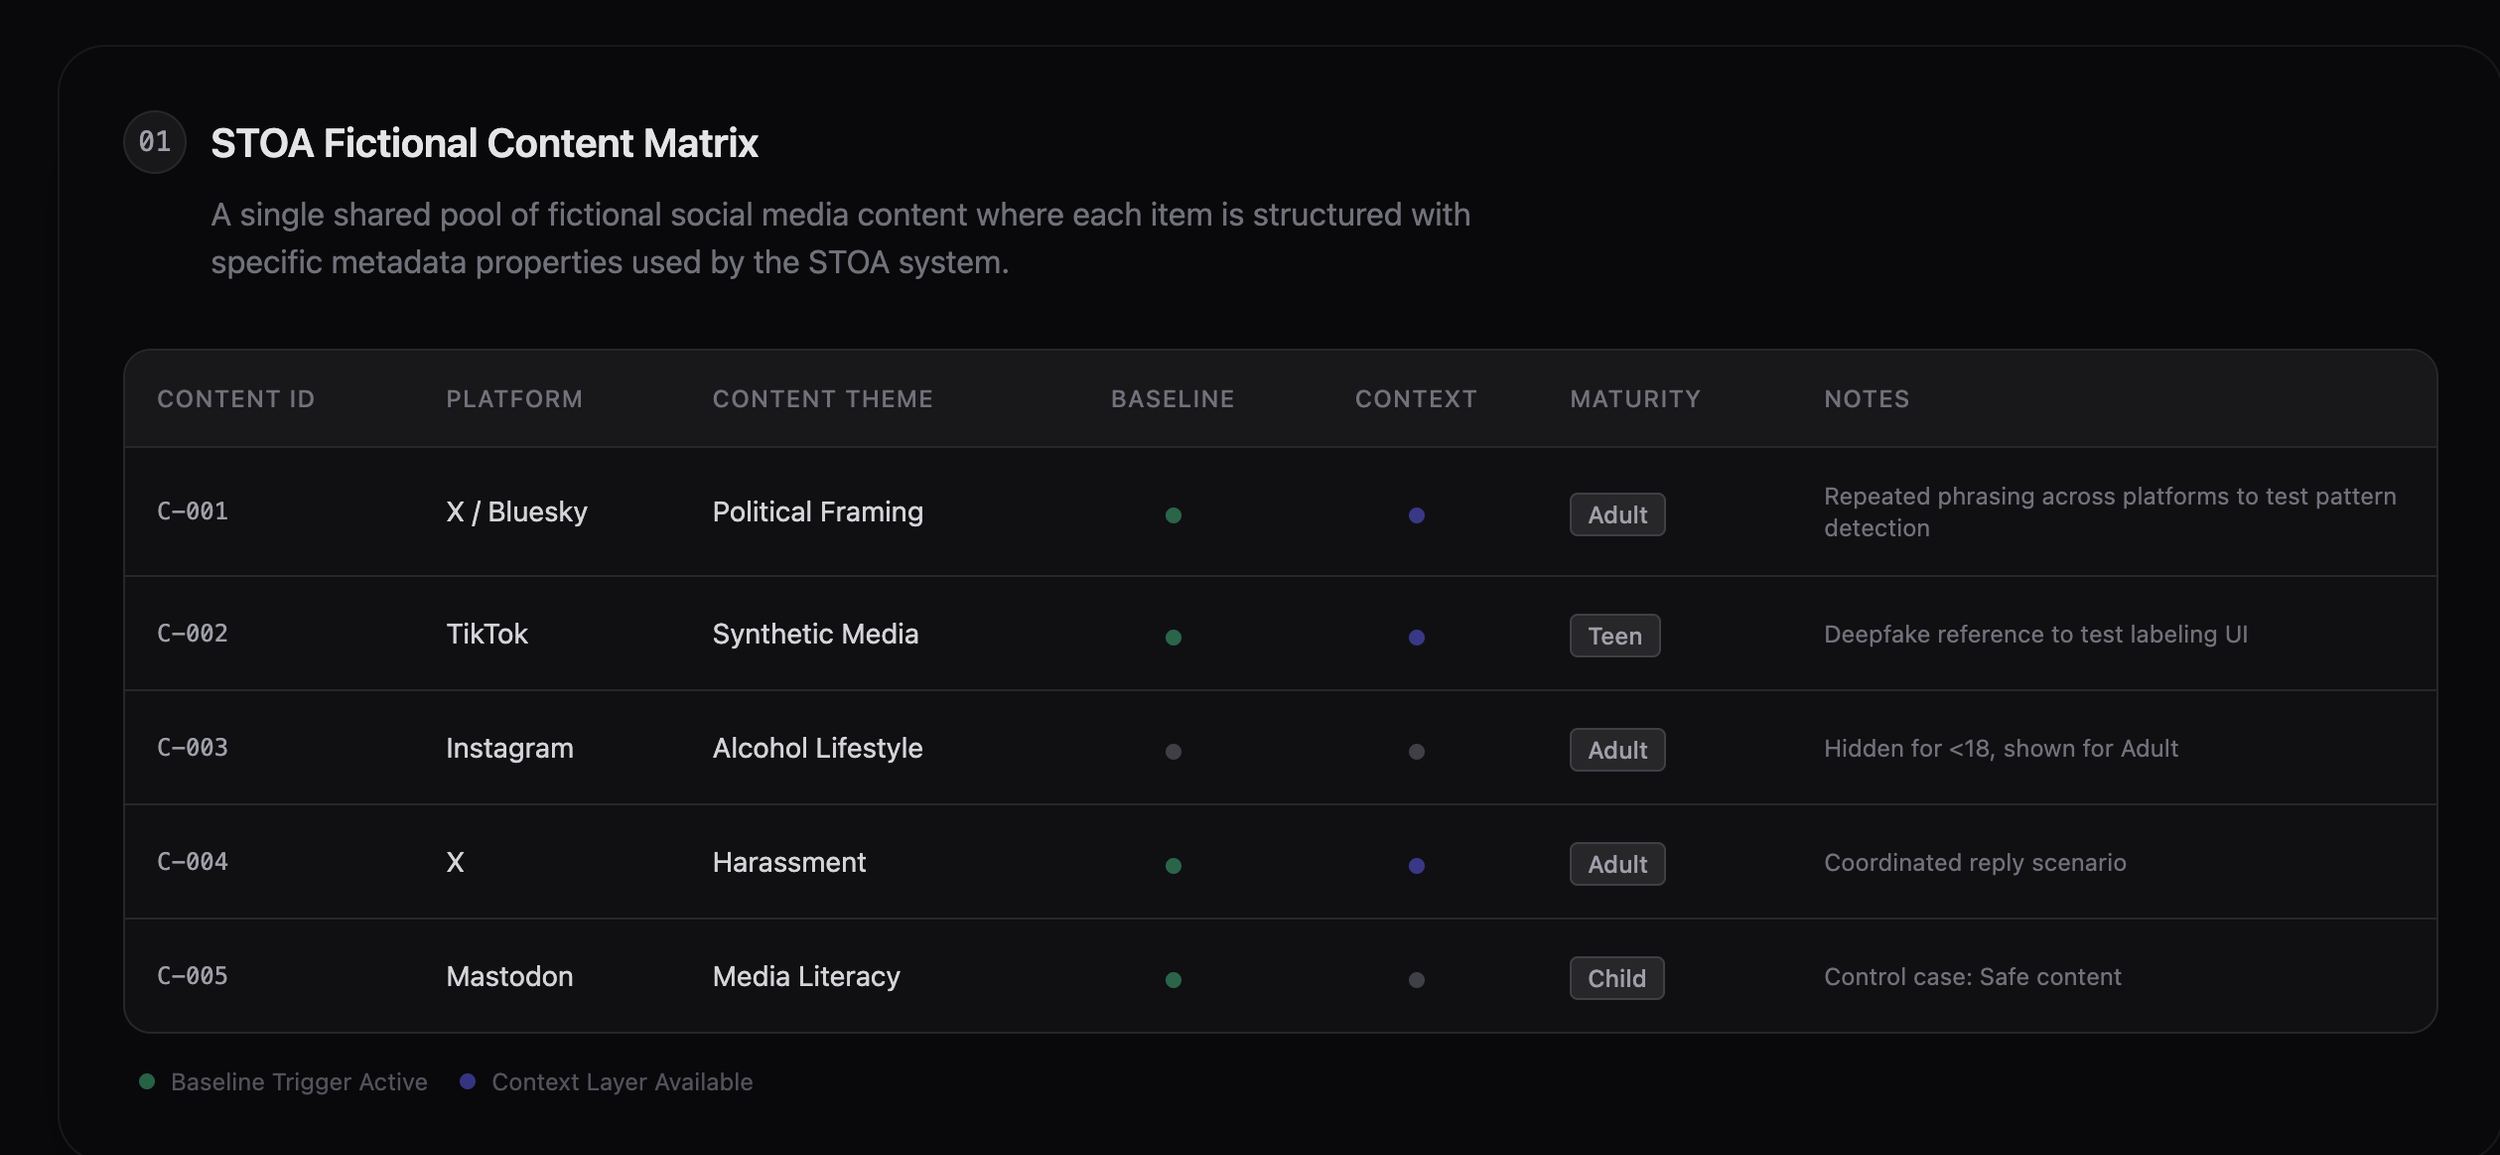2500x1155 pixels.
Task: Click the Maturity column header
Action: [x=1634, y=399]
